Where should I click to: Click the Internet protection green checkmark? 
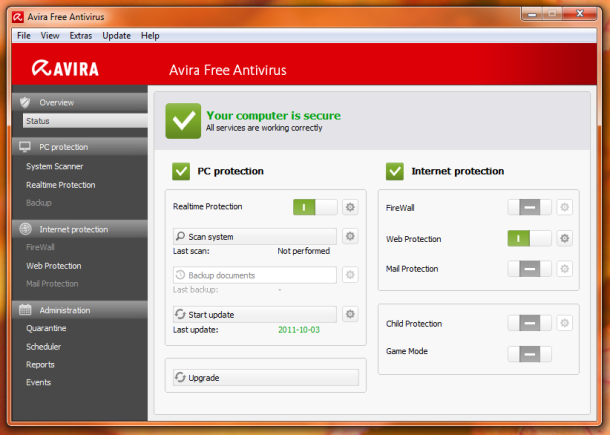[395, 171]
